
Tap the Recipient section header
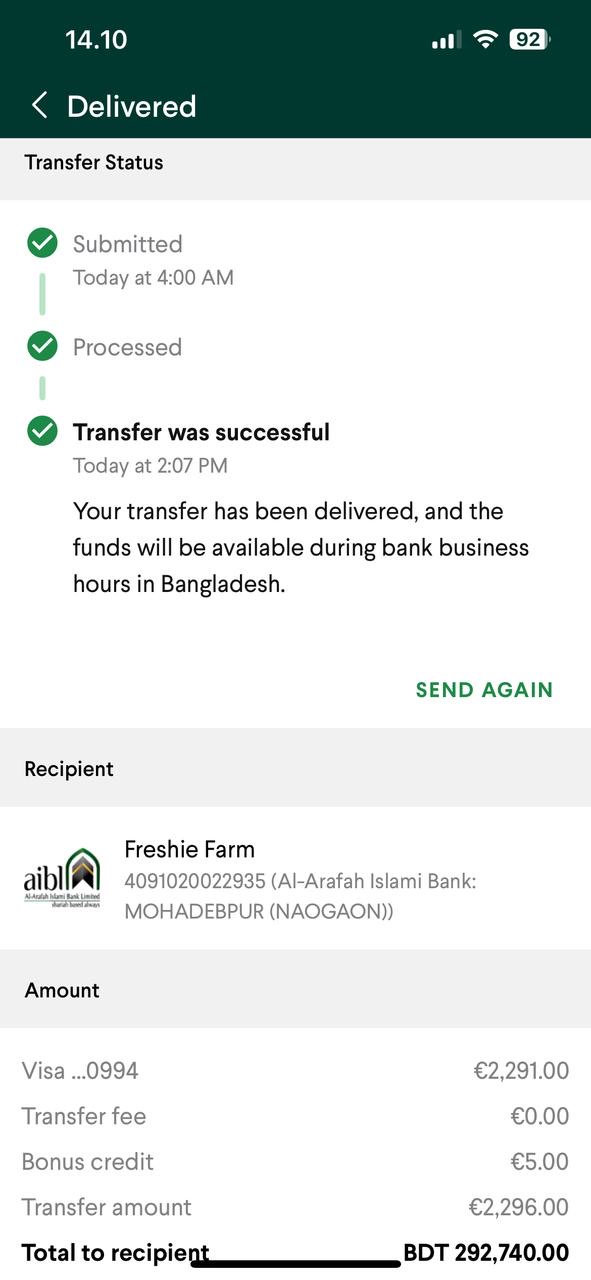pyautogui.click(x=69, y=768)
